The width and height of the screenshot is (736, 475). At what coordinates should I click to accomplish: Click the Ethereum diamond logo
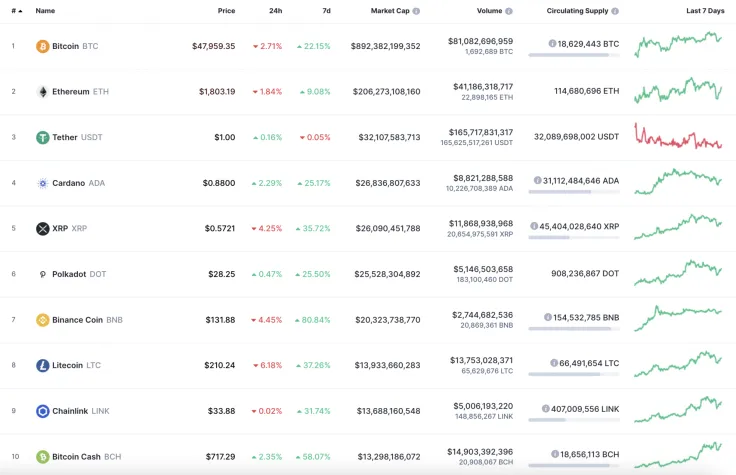(43, 92)
